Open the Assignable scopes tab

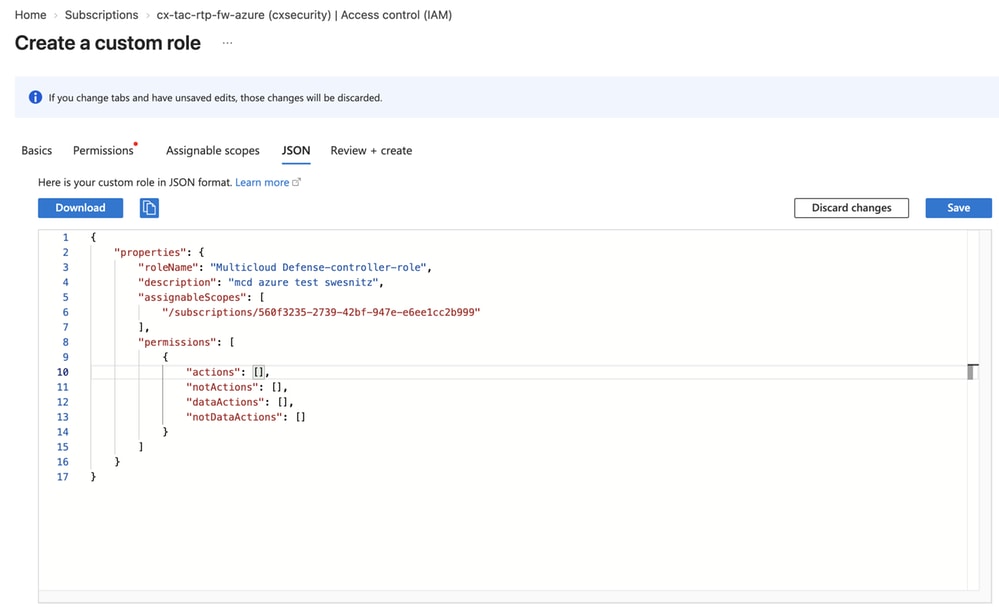click(213, 150)
